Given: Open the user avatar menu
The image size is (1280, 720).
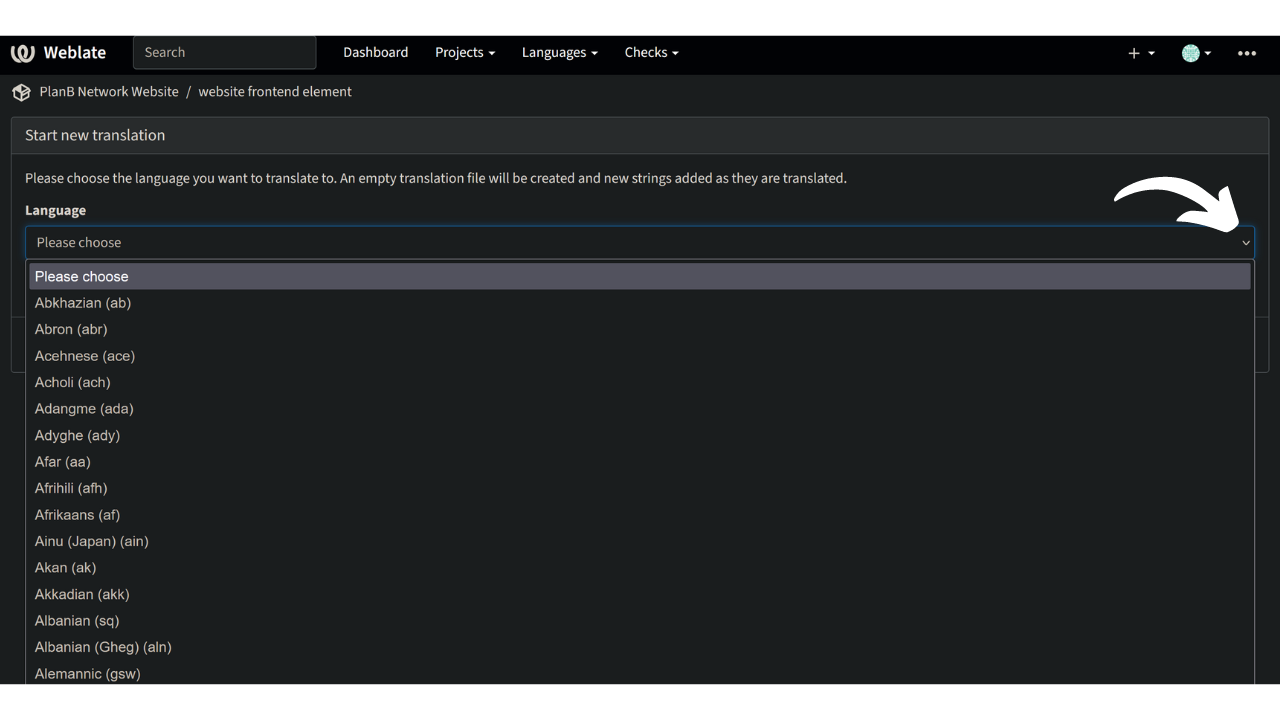Looking at the screenshot, I should point(1195,53).
